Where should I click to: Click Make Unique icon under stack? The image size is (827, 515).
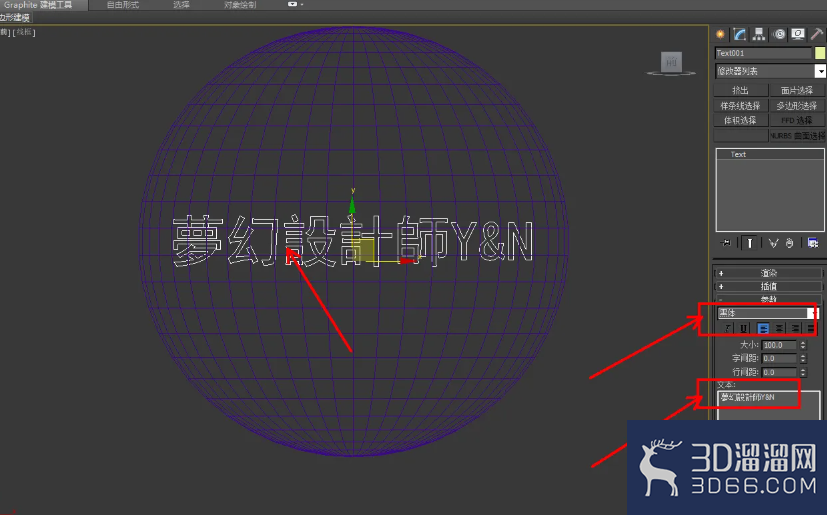[773, 243]
